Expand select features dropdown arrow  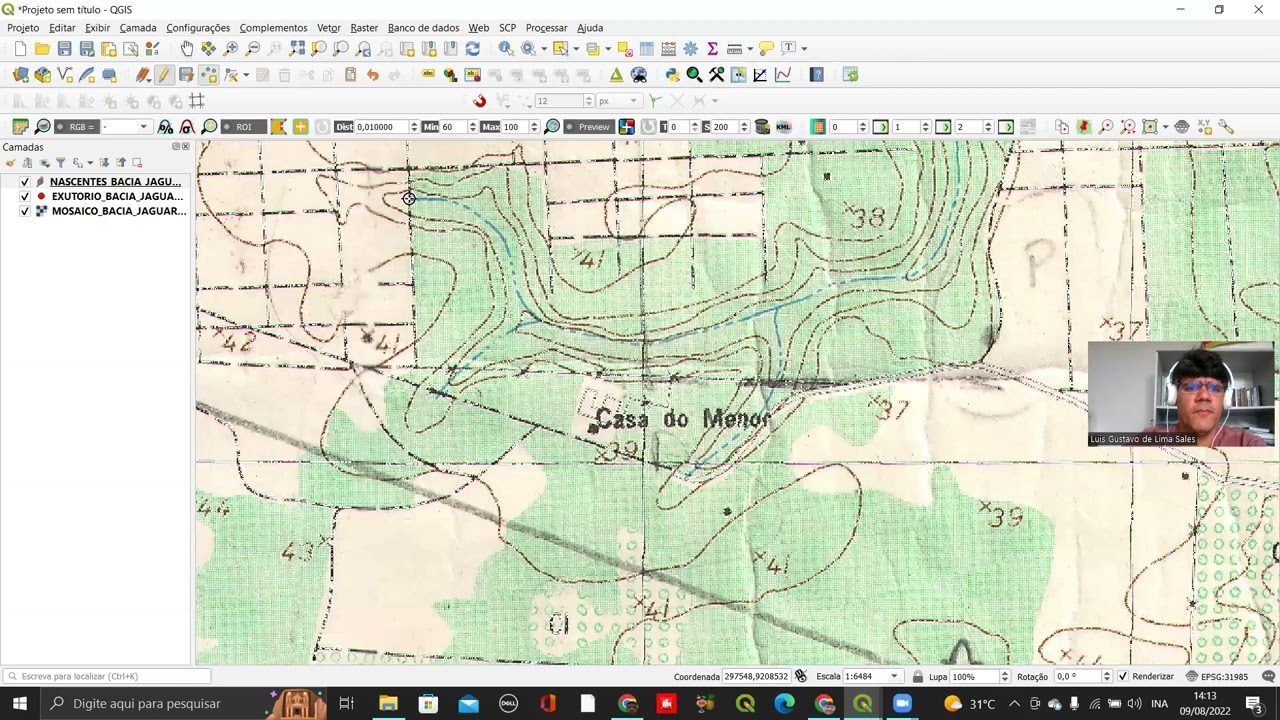[577, 48]
